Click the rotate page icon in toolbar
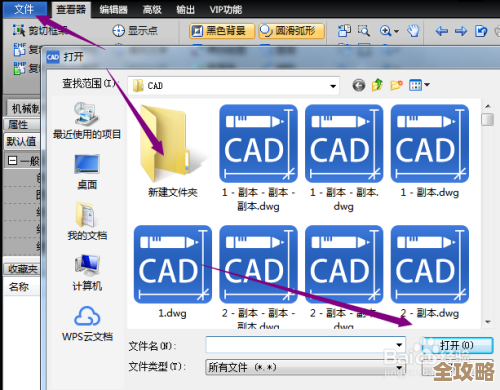The height and width of the screenshot is (390, 500). [x=481, y=31]
